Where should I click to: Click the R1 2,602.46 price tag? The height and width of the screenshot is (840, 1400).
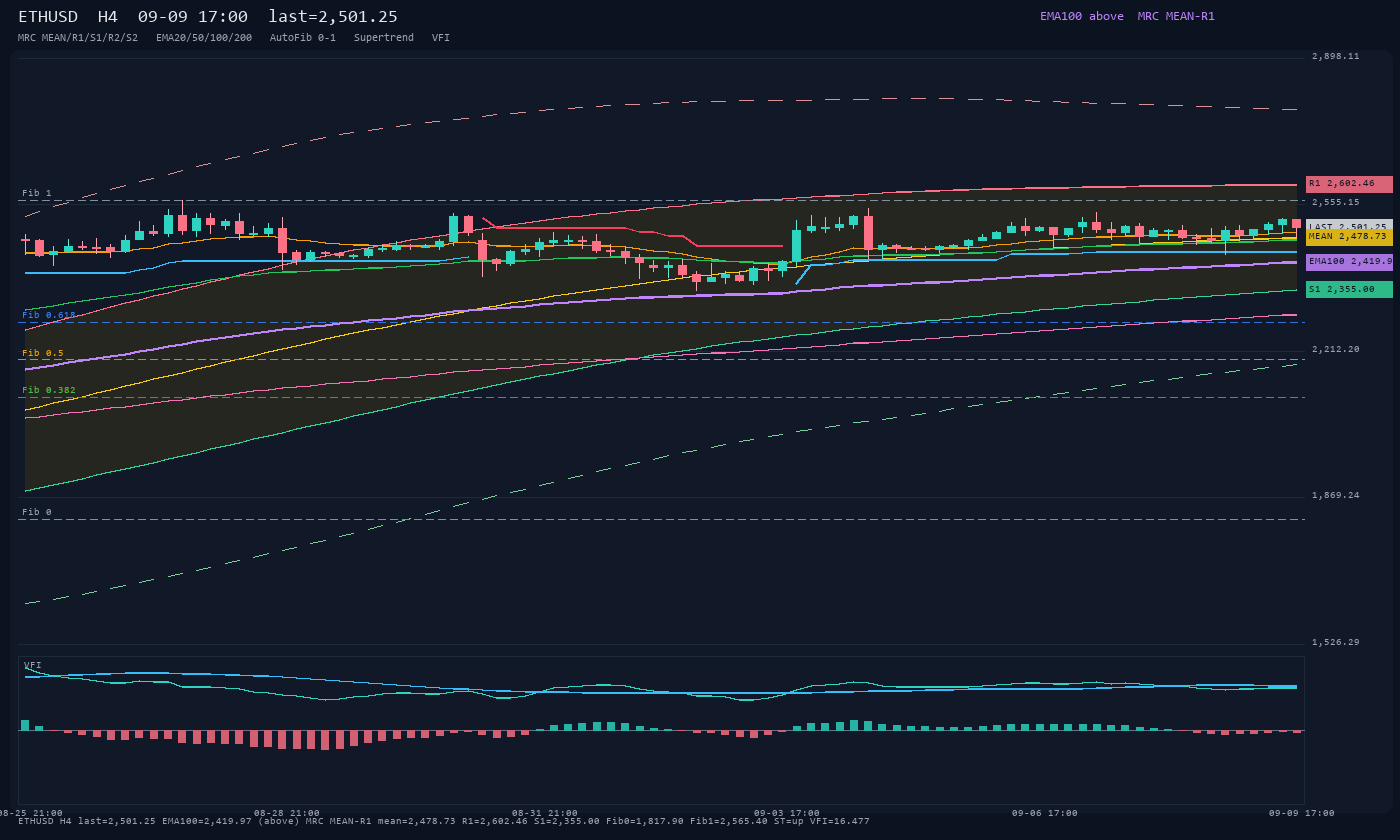pos(1349,184)
